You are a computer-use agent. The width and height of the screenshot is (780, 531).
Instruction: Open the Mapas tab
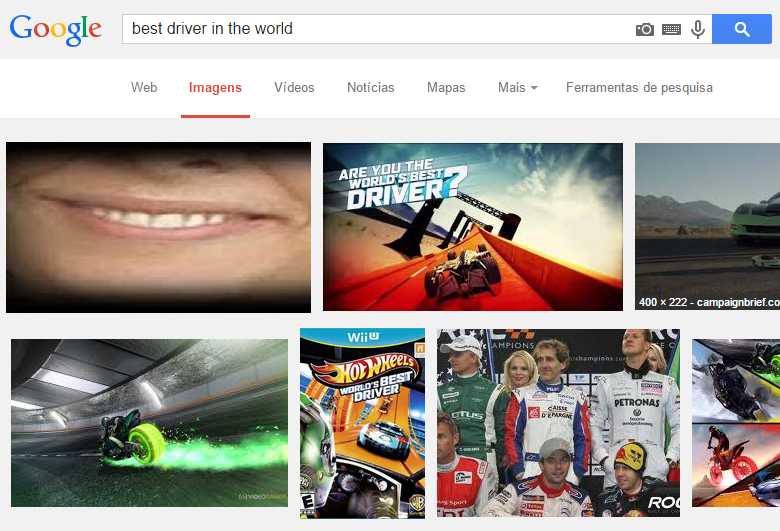point(446,88)
